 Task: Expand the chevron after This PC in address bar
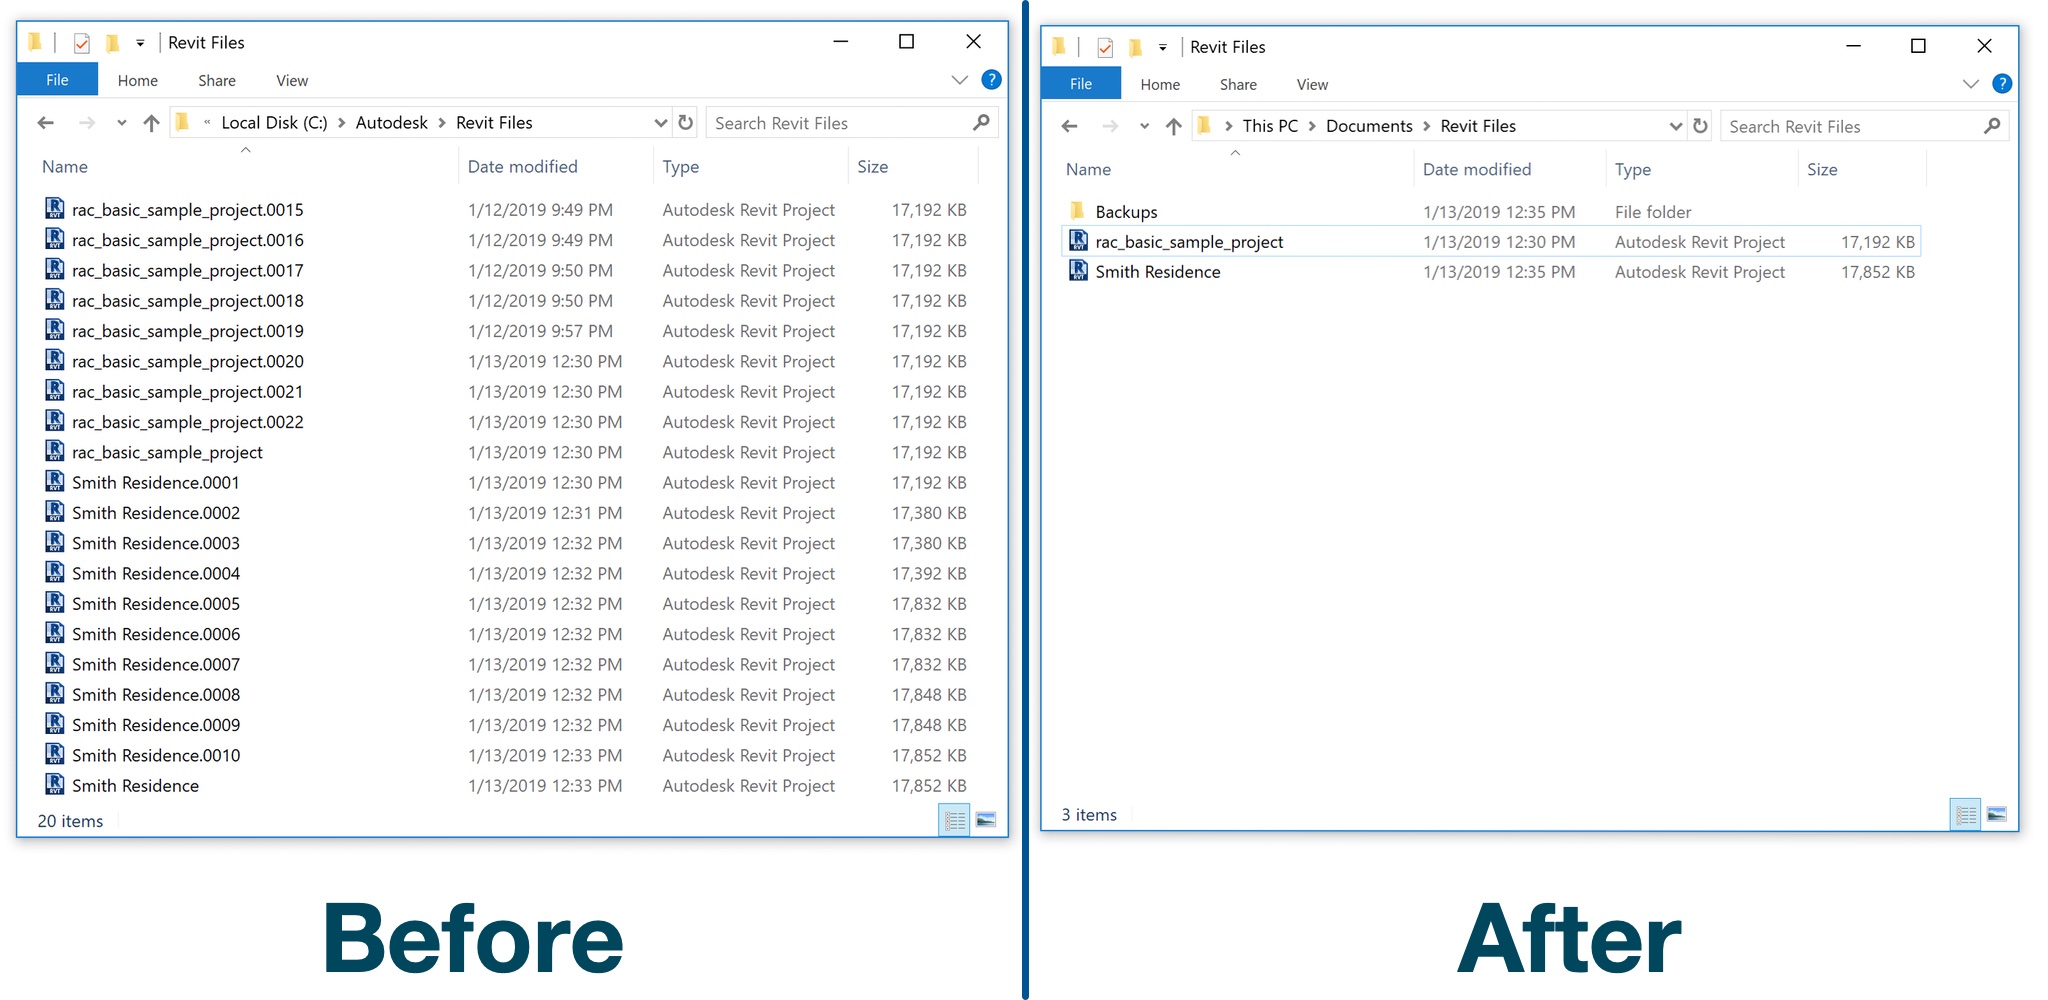(1312, 126)
